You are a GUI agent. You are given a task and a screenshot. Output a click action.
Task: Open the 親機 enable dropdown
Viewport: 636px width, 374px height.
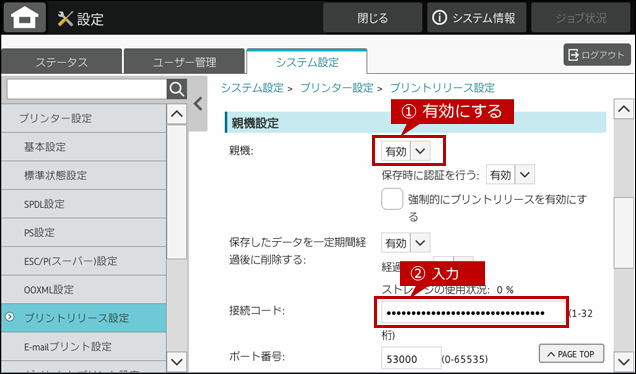[406, 151]
